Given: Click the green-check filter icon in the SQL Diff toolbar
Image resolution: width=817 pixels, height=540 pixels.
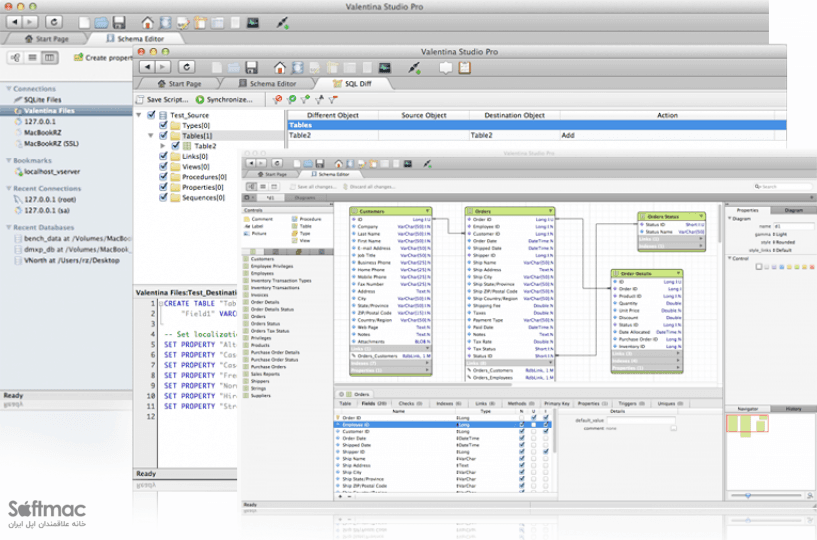Looking at the screenshot, I should click(292, 99).
